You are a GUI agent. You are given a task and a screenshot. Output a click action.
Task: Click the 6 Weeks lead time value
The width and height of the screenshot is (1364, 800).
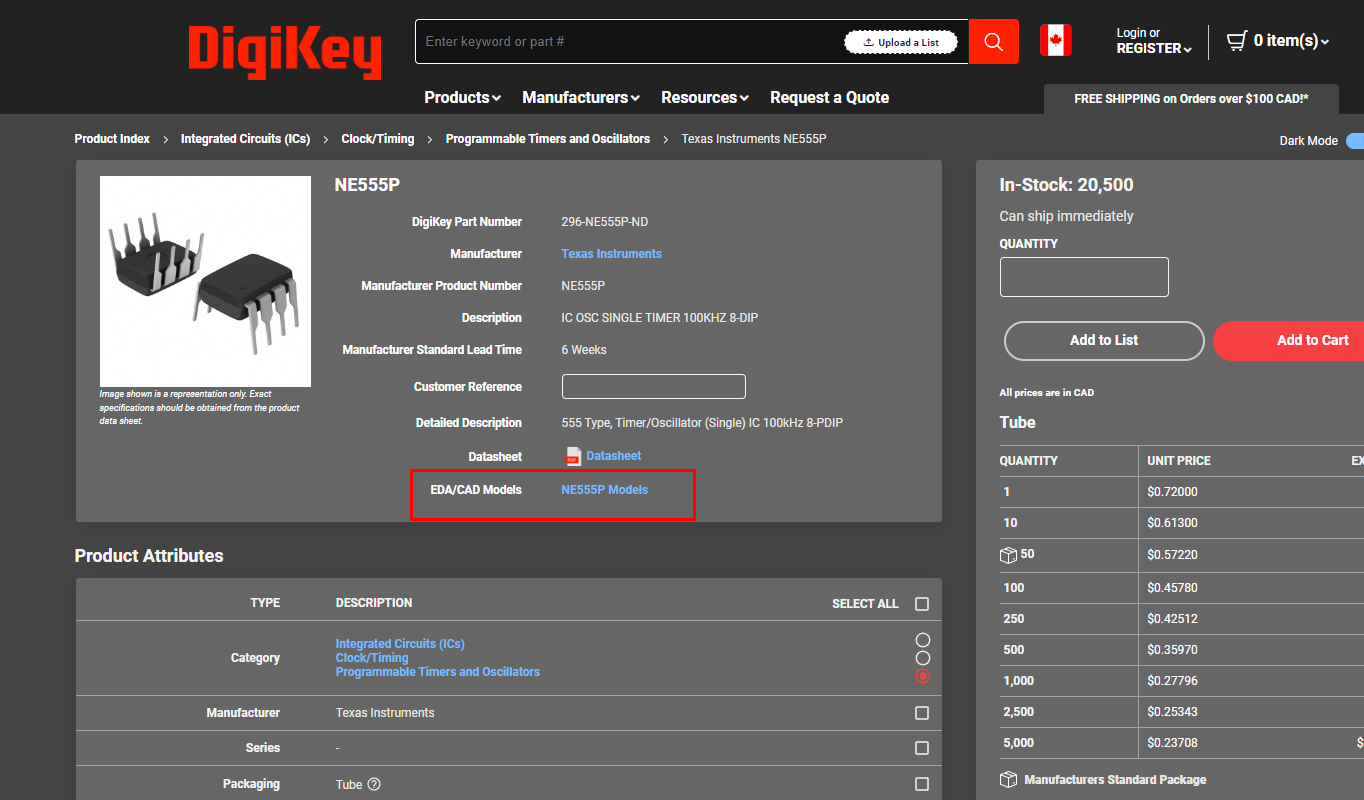click(584, 350)
